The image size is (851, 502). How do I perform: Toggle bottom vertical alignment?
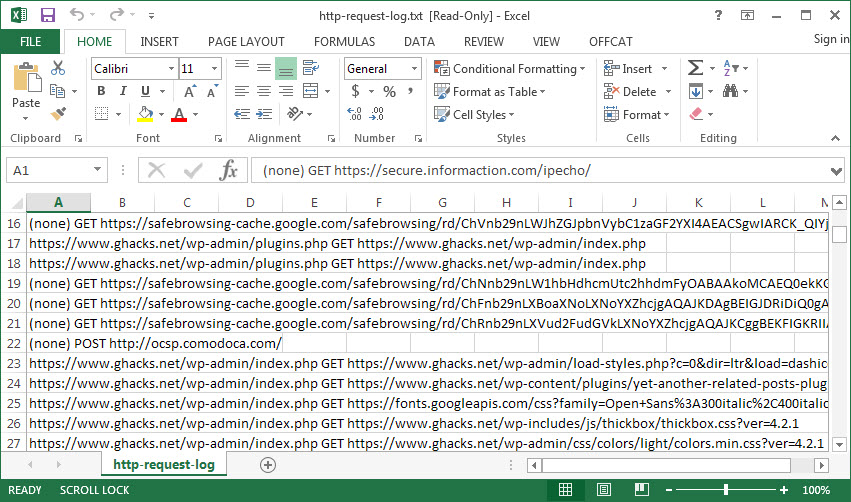[285, 68]
